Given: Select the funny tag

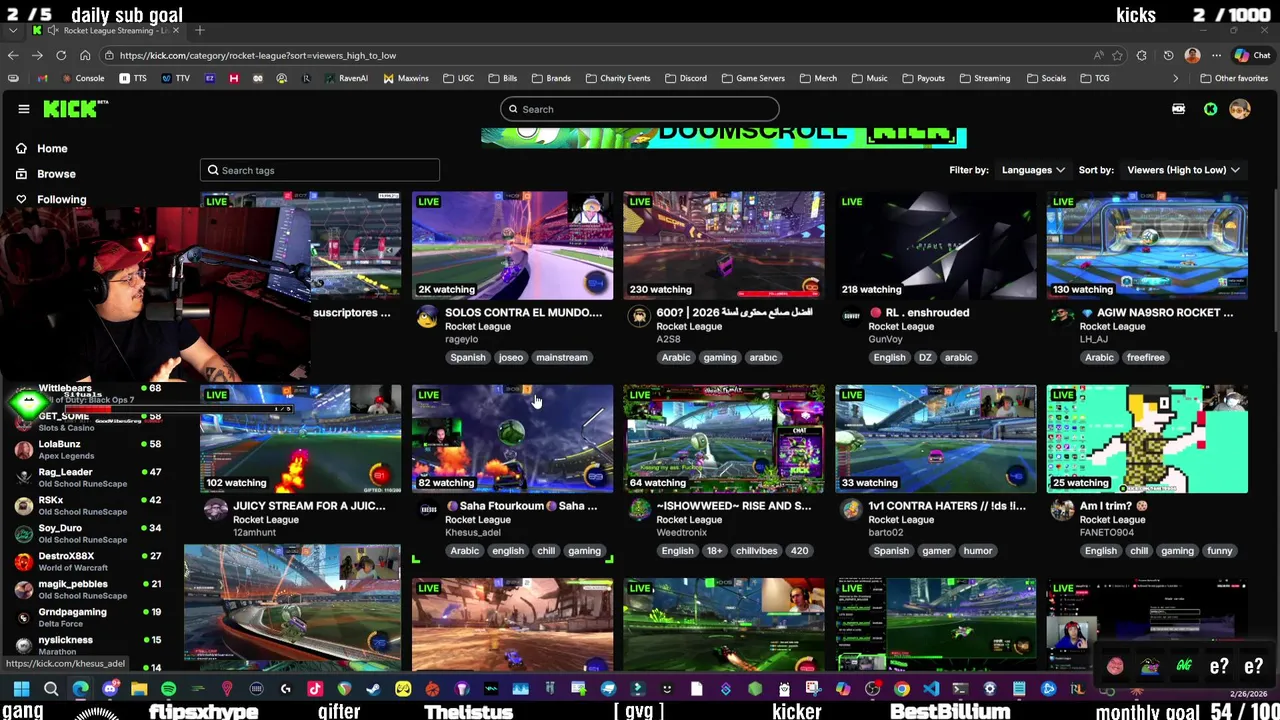Looking at the screenshot, I should pos(1219,550).
